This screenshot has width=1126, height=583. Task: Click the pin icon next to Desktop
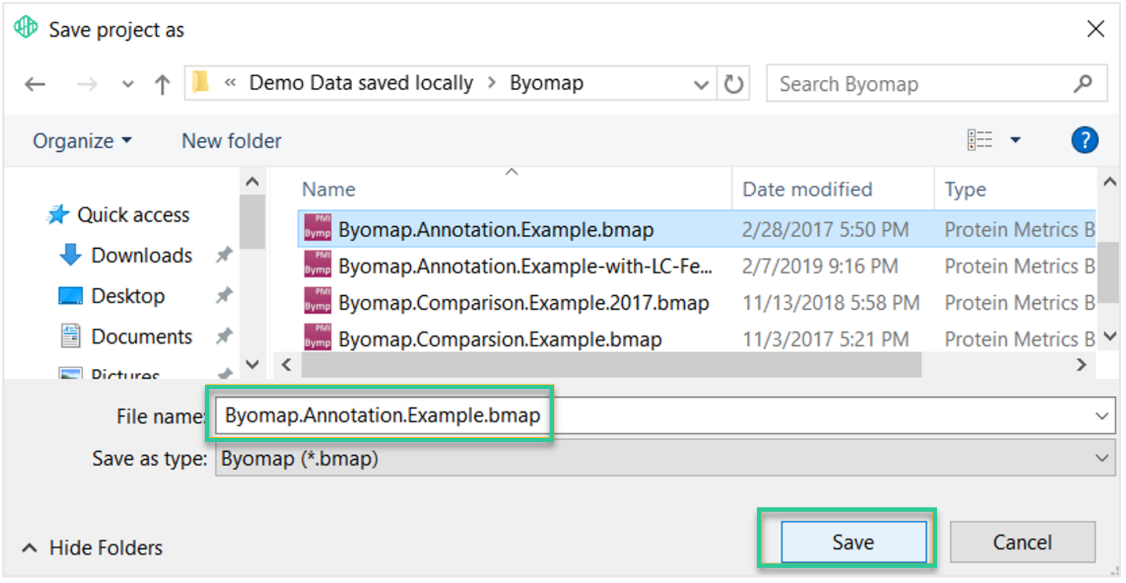pos(224,295)
